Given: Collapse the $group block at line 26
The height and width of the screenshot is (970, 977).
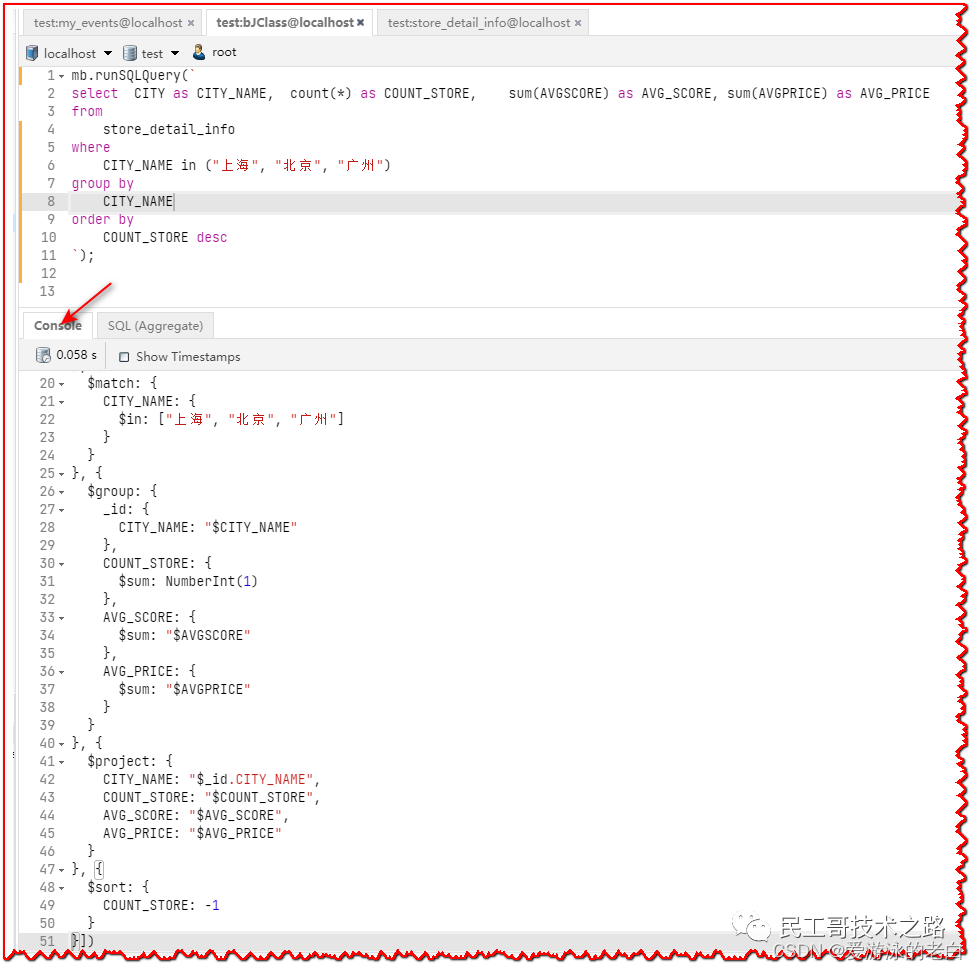Looking at the screenshot, I should pos(61,493).
